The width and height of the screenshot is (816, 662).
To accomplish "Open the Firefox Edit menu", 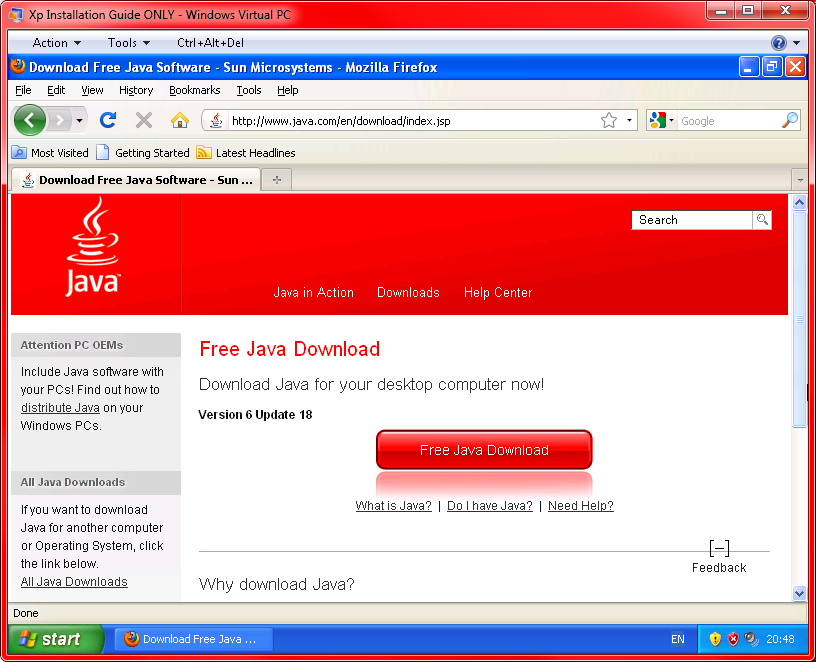I will [x=56, y=90].
